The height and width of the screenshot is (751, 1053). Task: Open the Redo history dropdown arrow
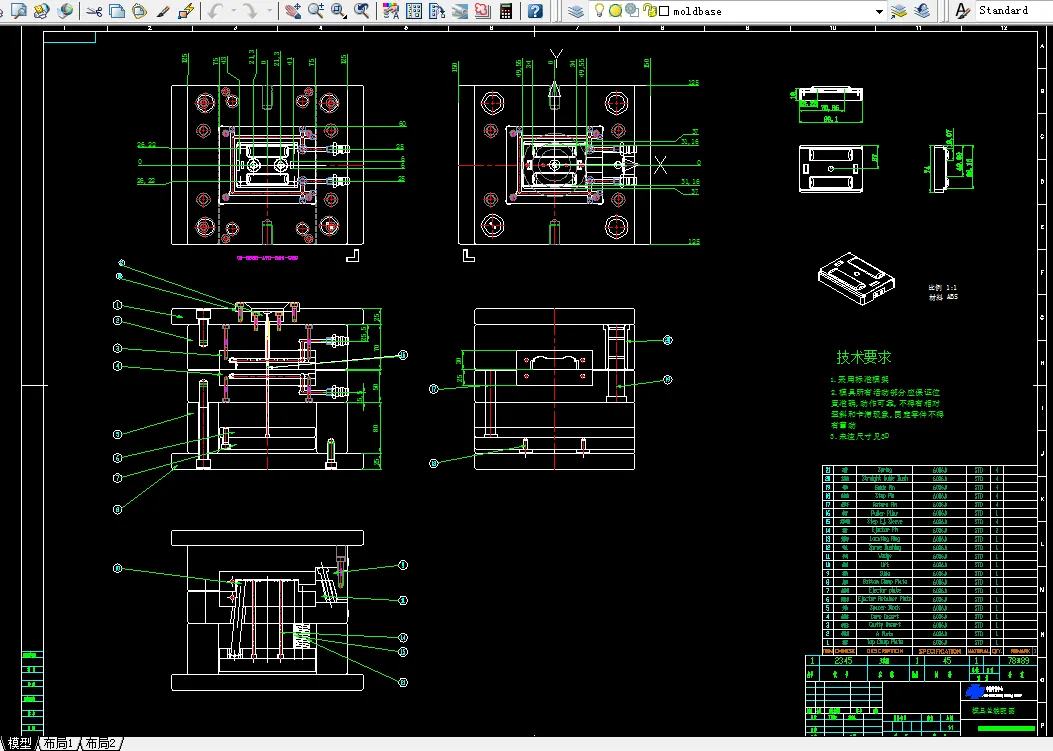coord(269,10)
